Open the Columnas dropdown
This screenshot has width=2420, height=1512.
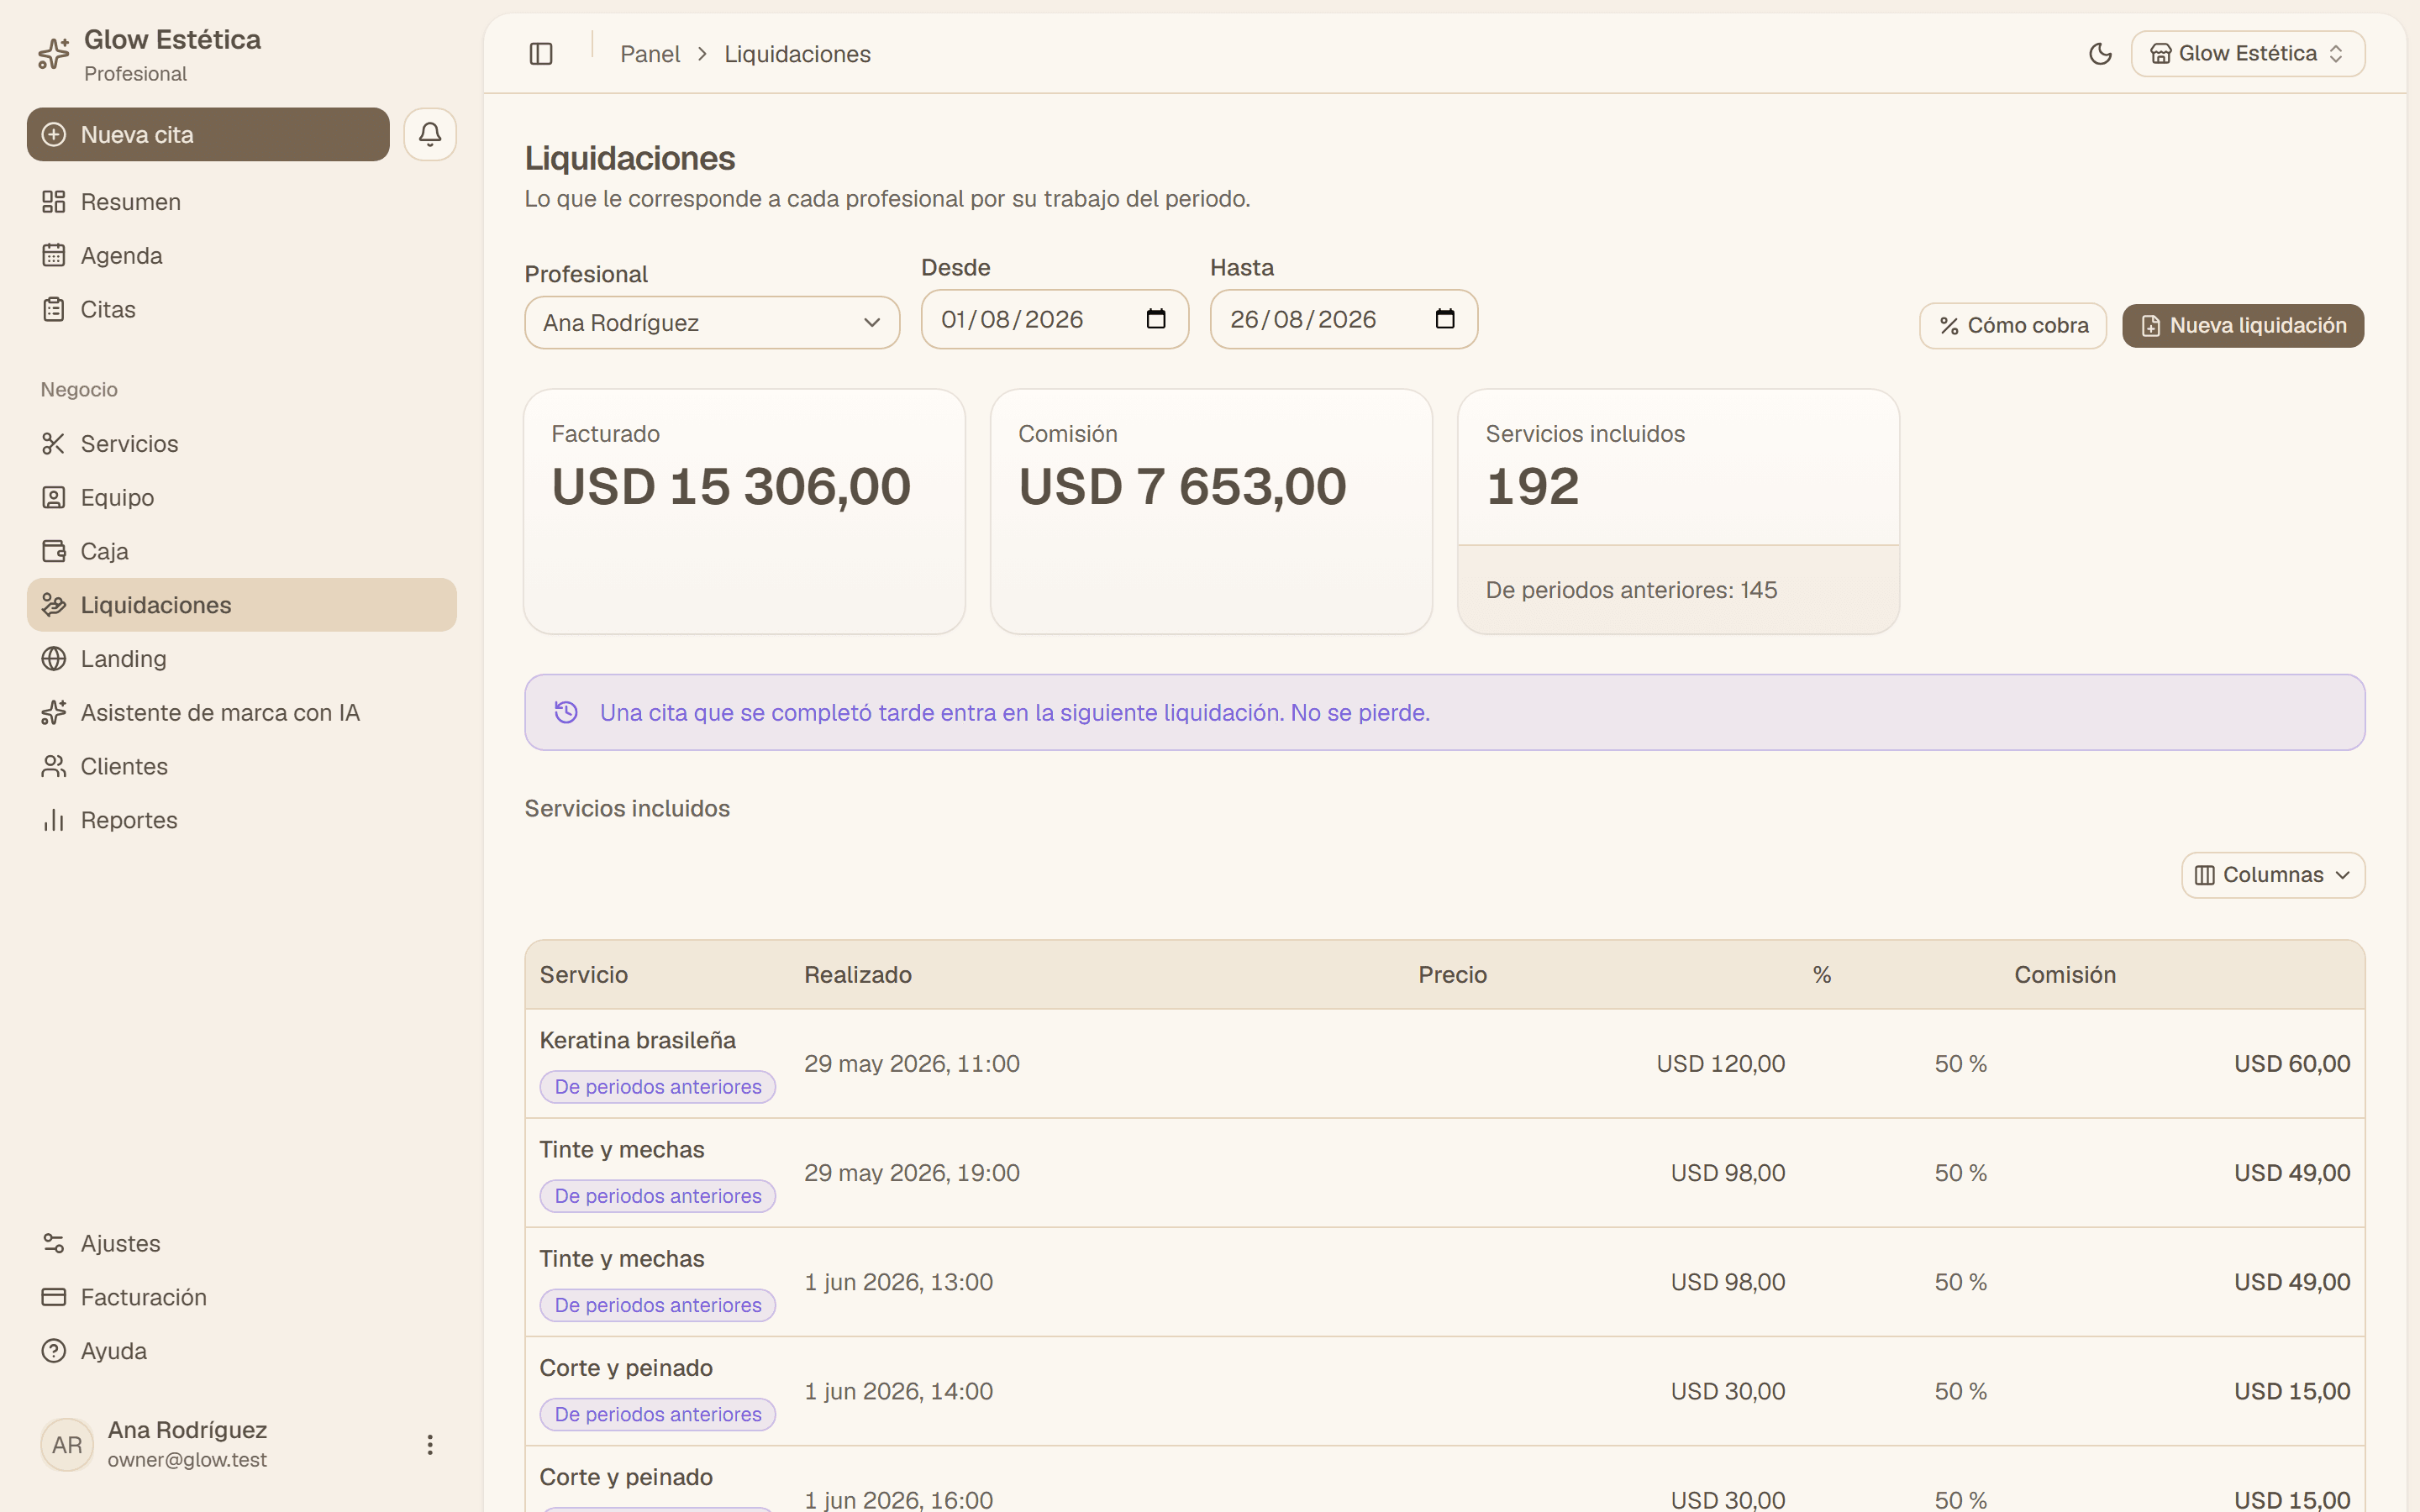[x=2273, y=875]
